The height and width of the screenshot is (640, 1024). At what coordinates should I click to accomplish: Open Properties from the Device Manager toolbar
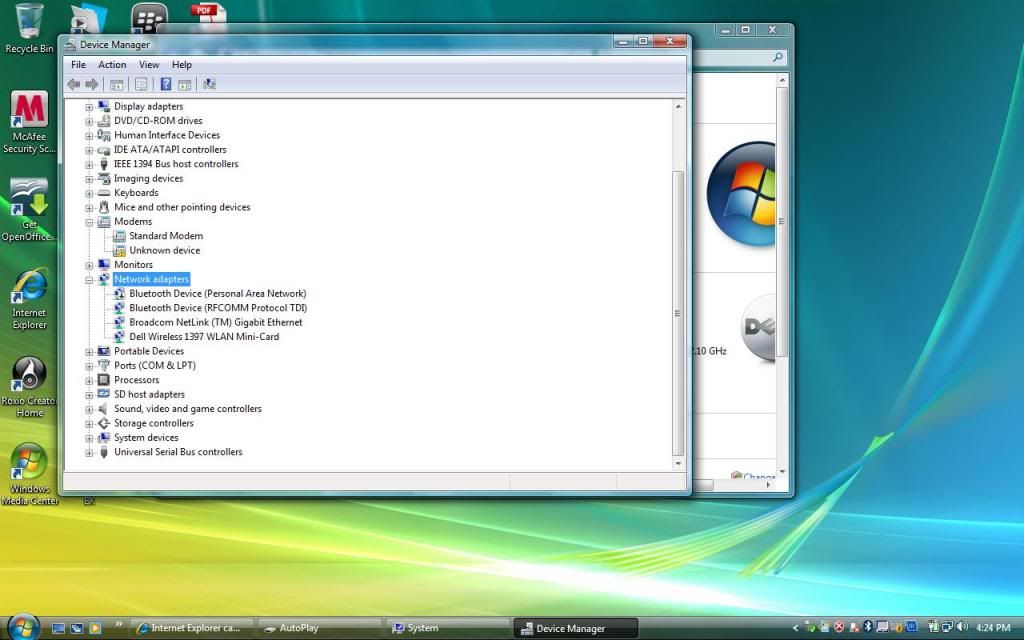pyautogui.click(x=141, y=84)
